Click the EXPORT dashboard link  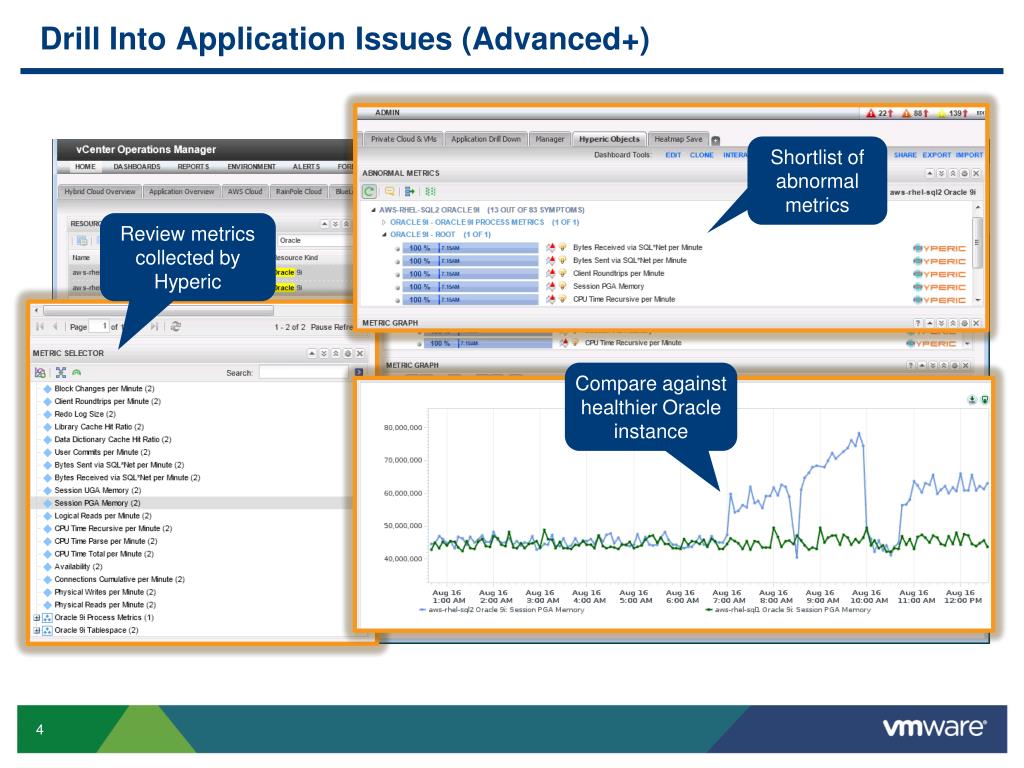(x=936, y=155)
